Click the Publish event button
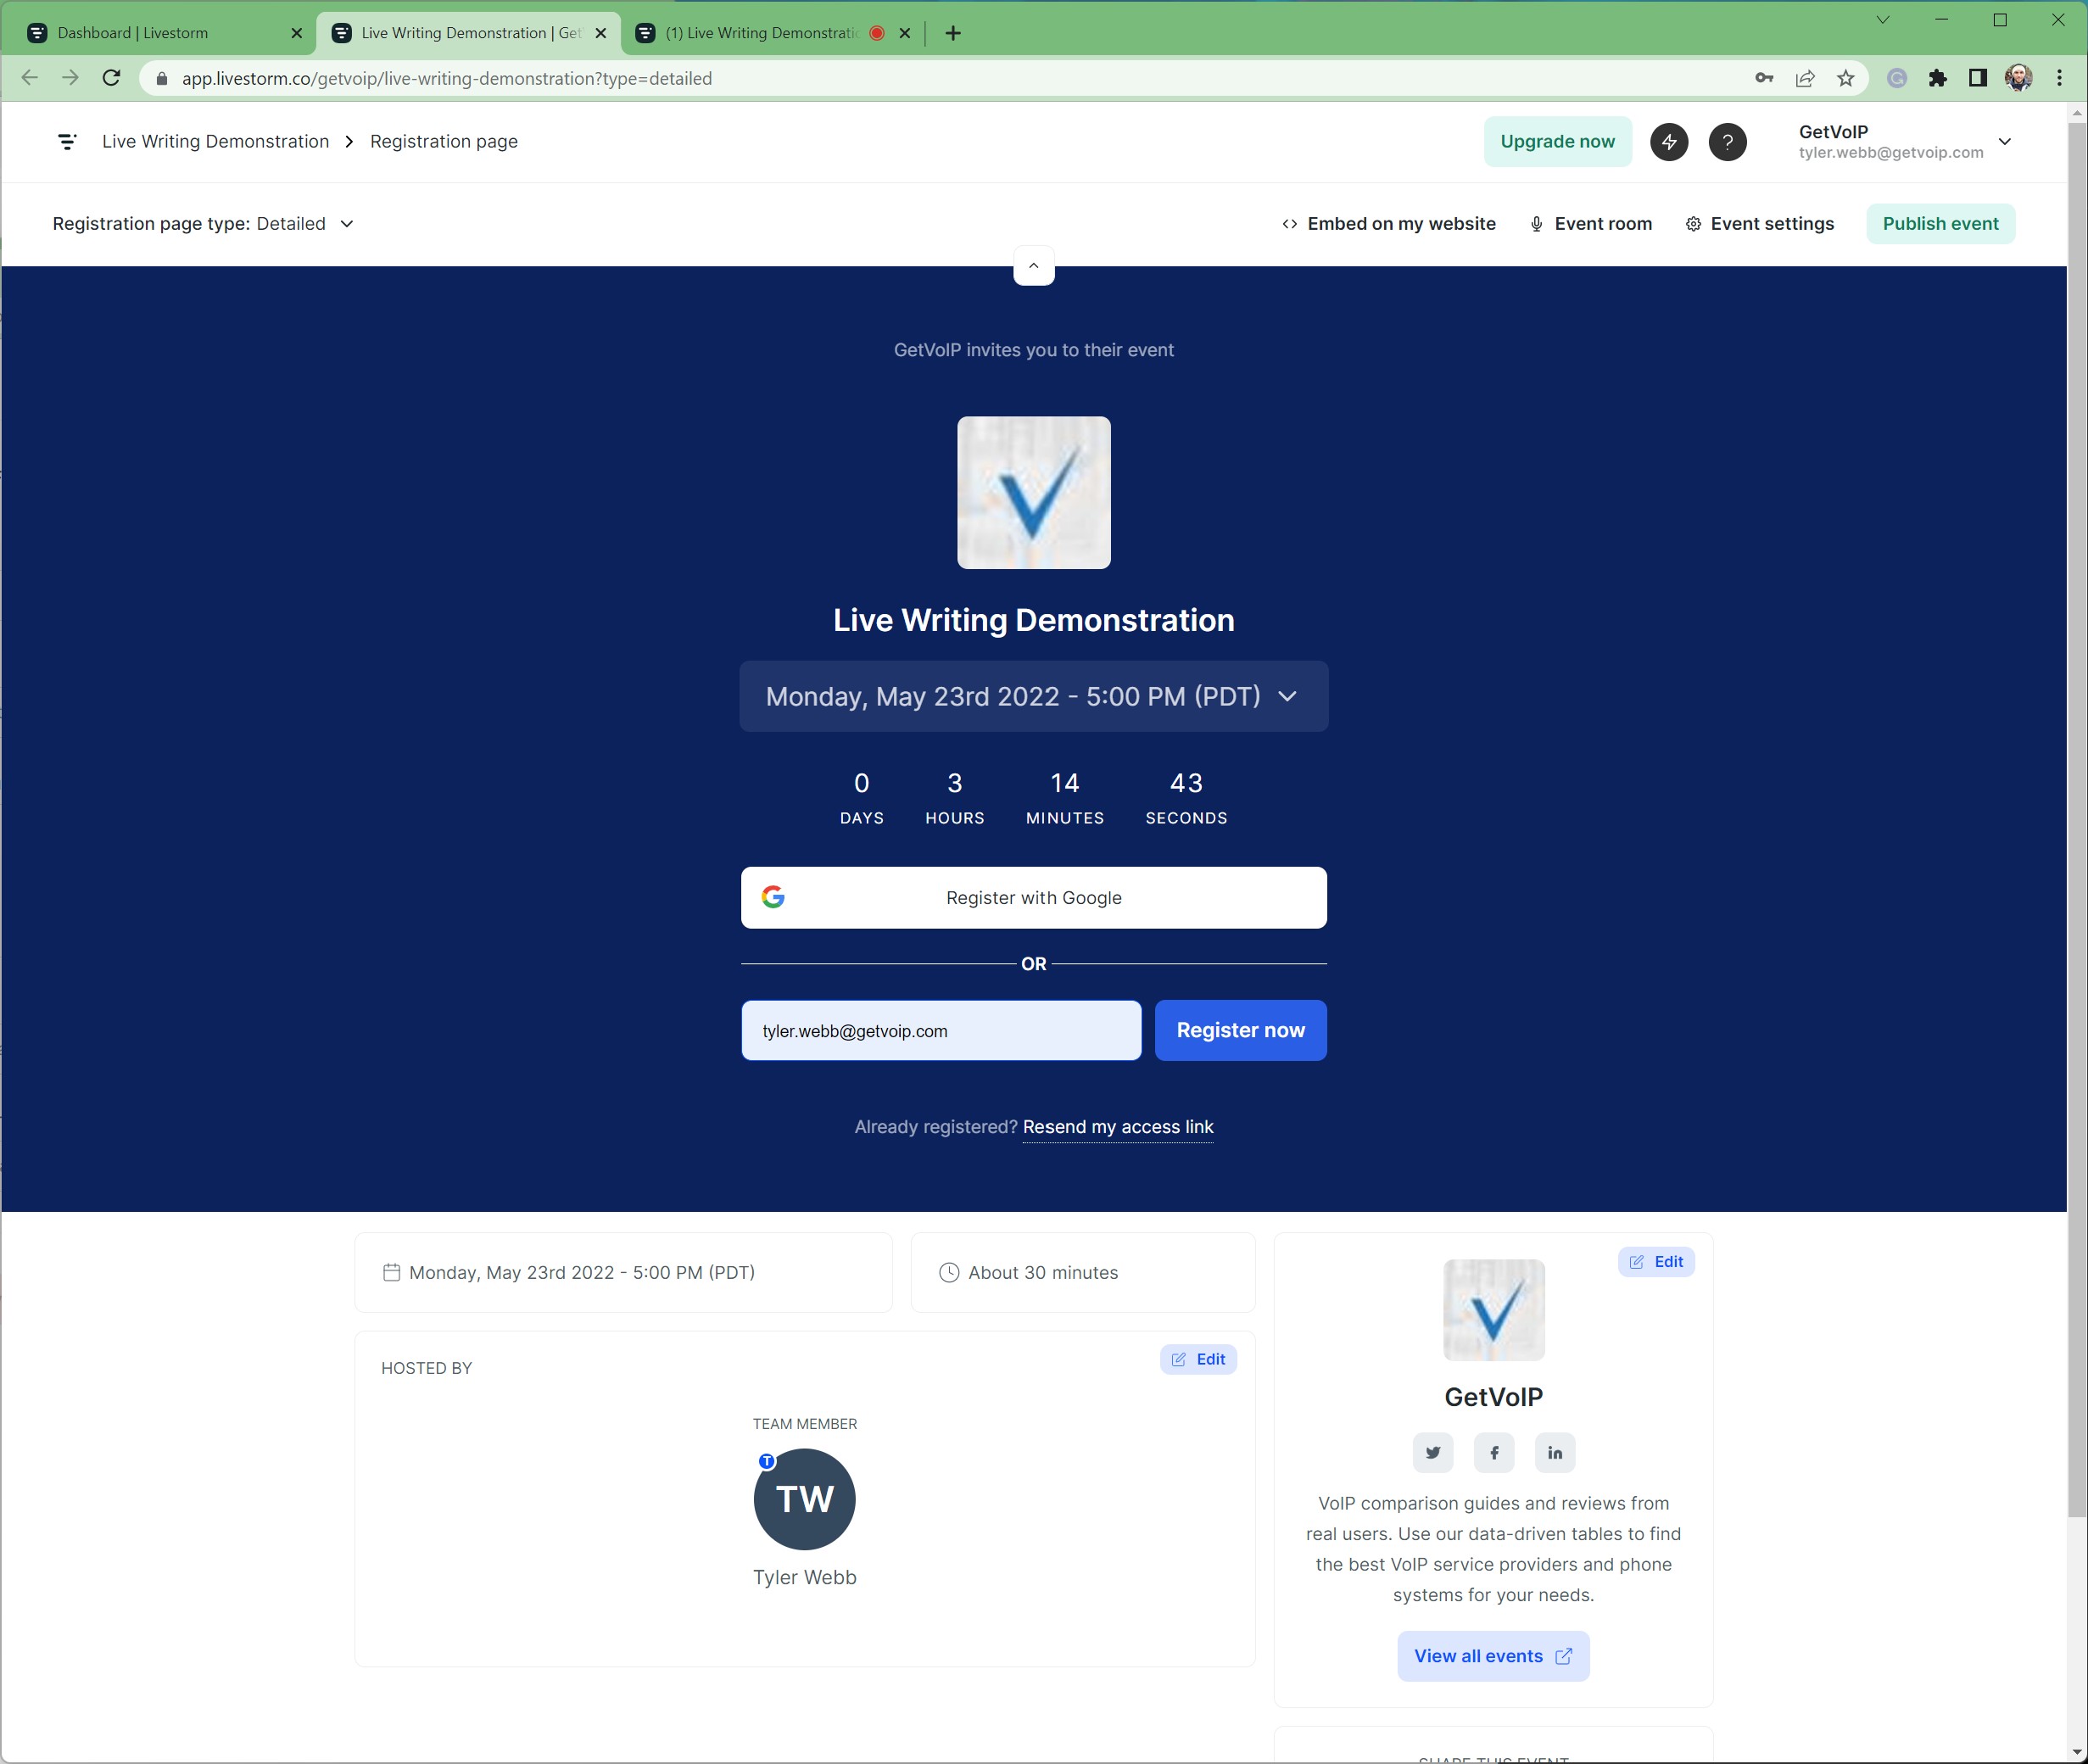The height and width of the screenshot is (1764, 2088). [x=1941, y=222]
